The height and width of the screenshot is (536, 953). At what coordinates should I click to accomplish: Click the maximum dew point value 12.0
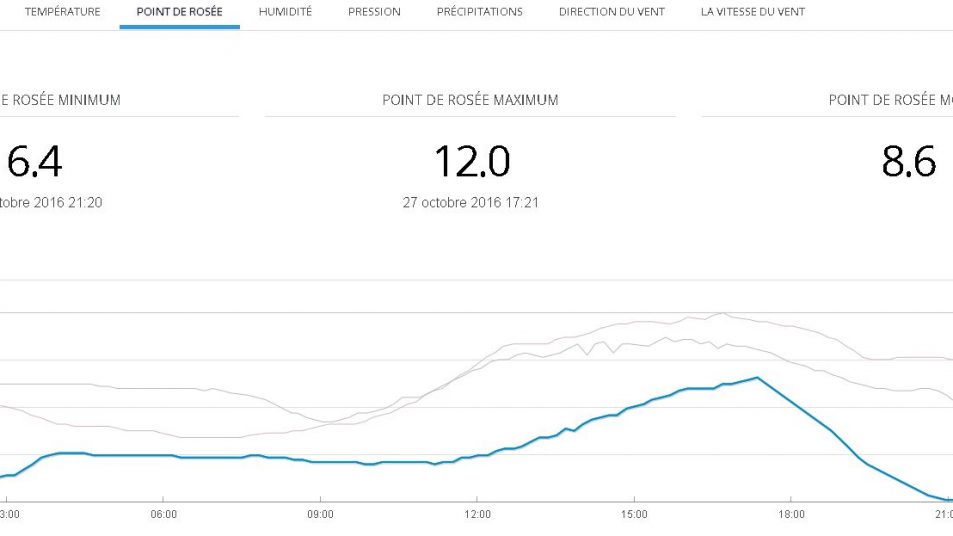pos(471,161)
